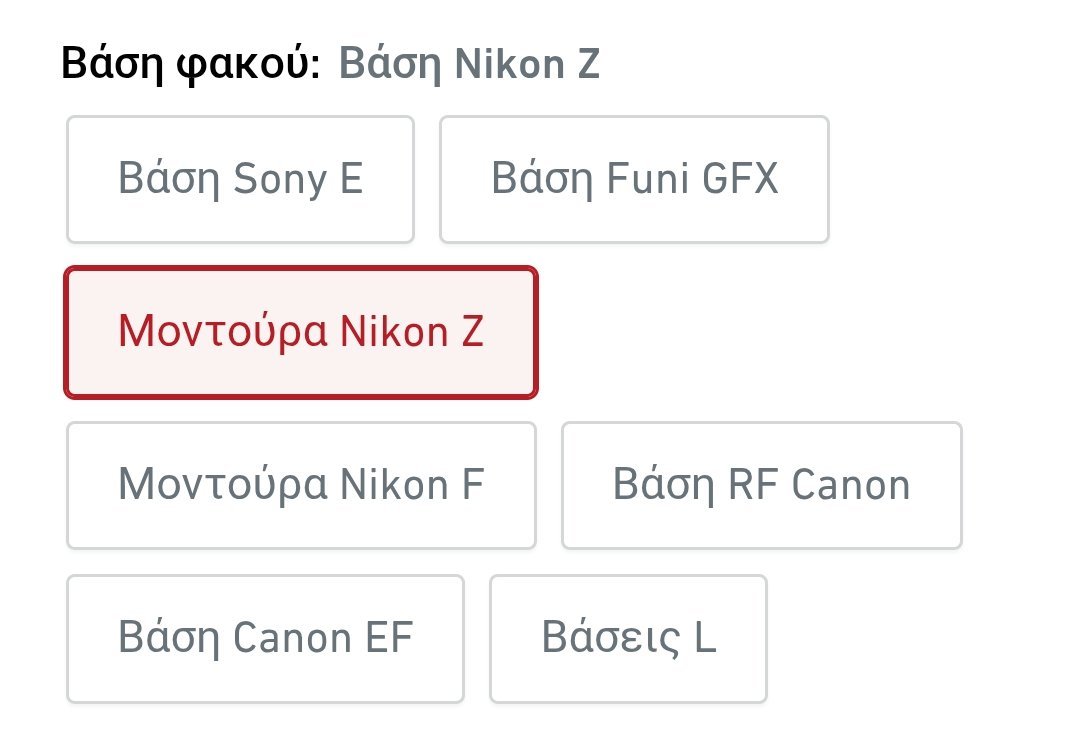Click the gray "Βάση Nikon Z" header text
The height and width of the screenshot is (749, 1074).
(x=469, y=65)
